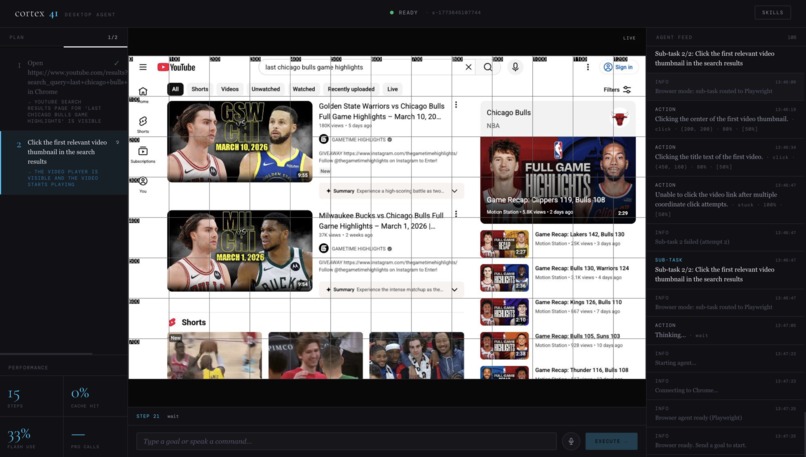Open the first Shorts video marked New
Screen dimensions: 806x457
pyautogui.click(x=215, y=356)
